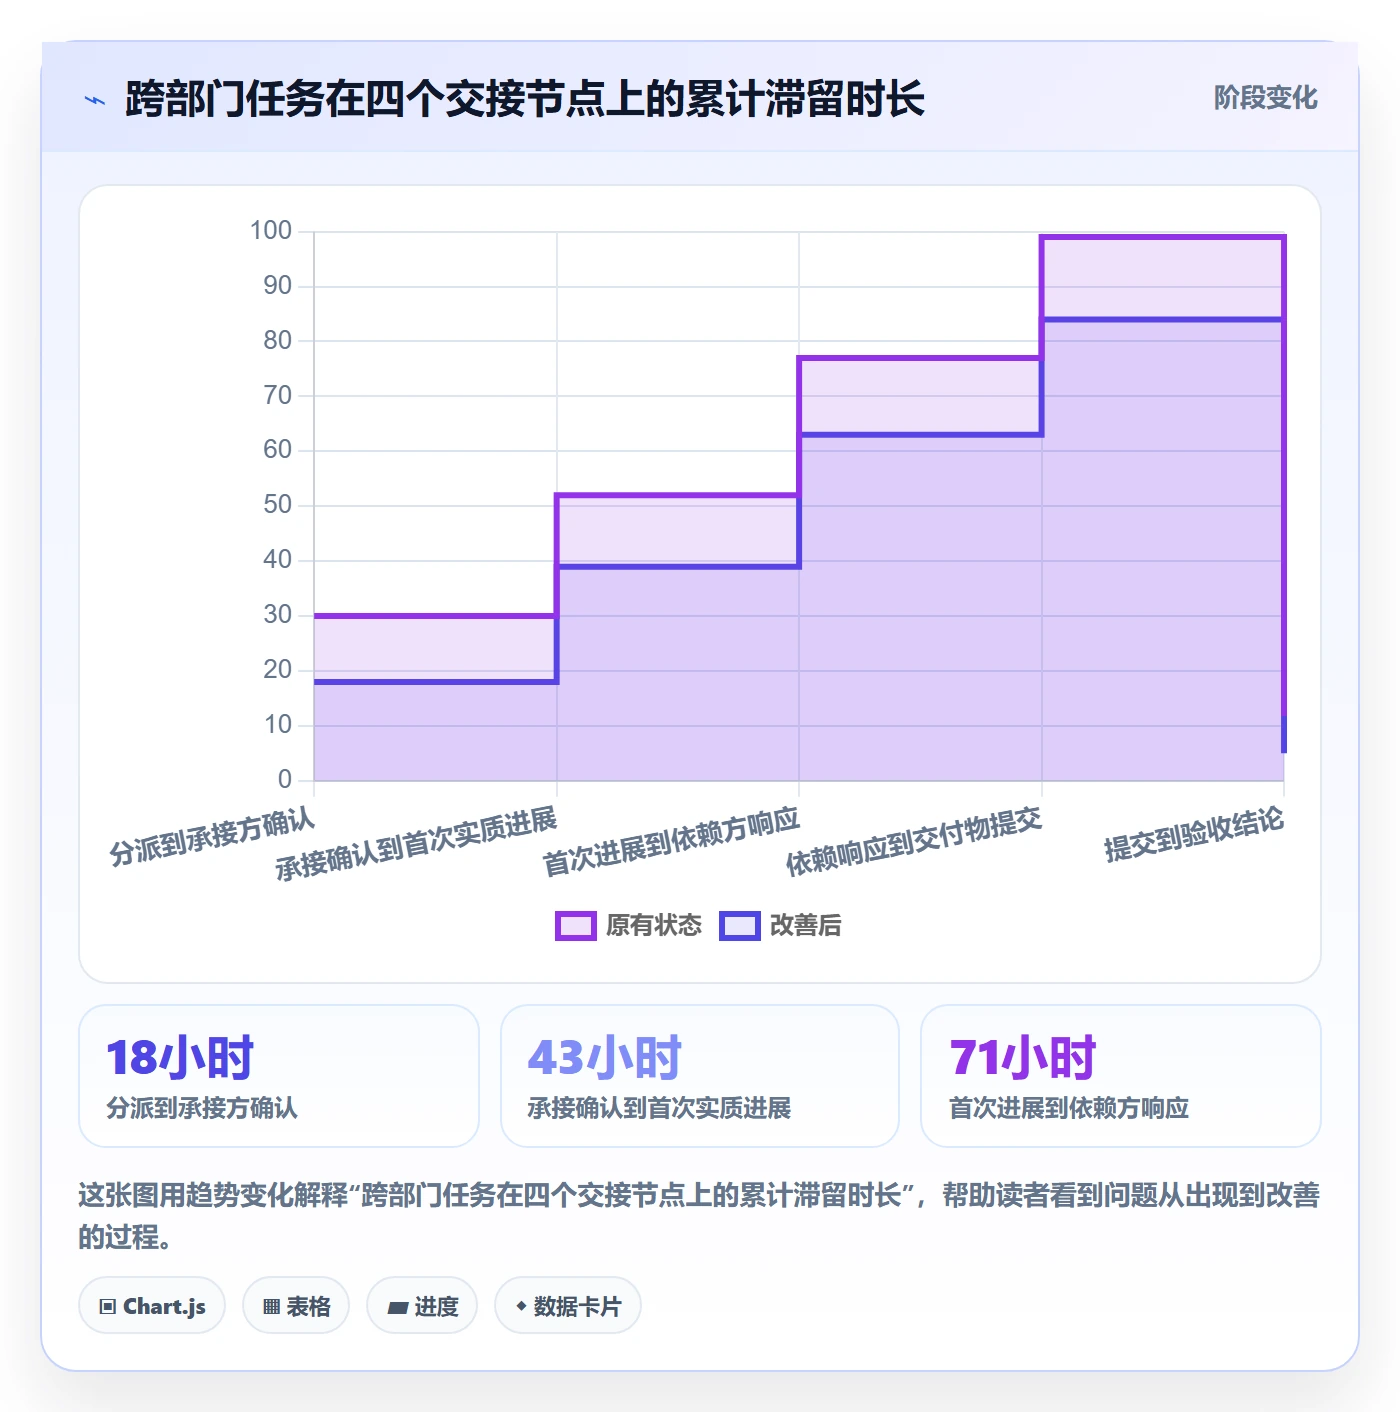Select the 表格 tag chip
Image resolution: width=1400 pixels, height=1412 pixels.
(296, 1305)
